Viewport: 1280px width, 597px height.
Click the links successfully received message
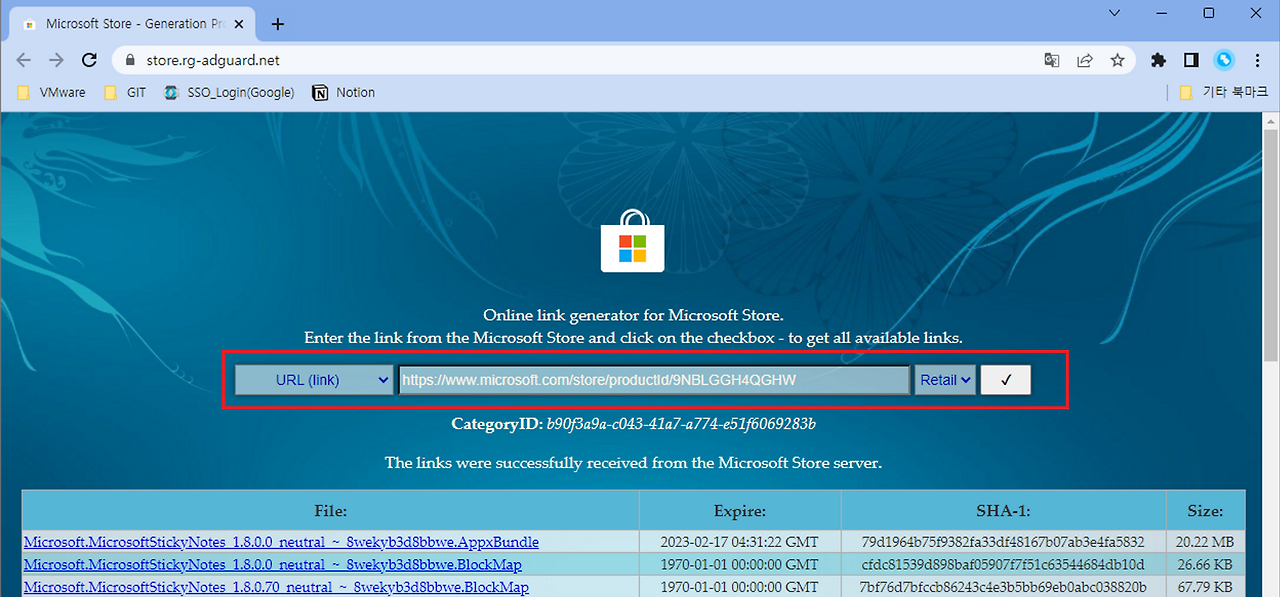click(x=633, y=463)
